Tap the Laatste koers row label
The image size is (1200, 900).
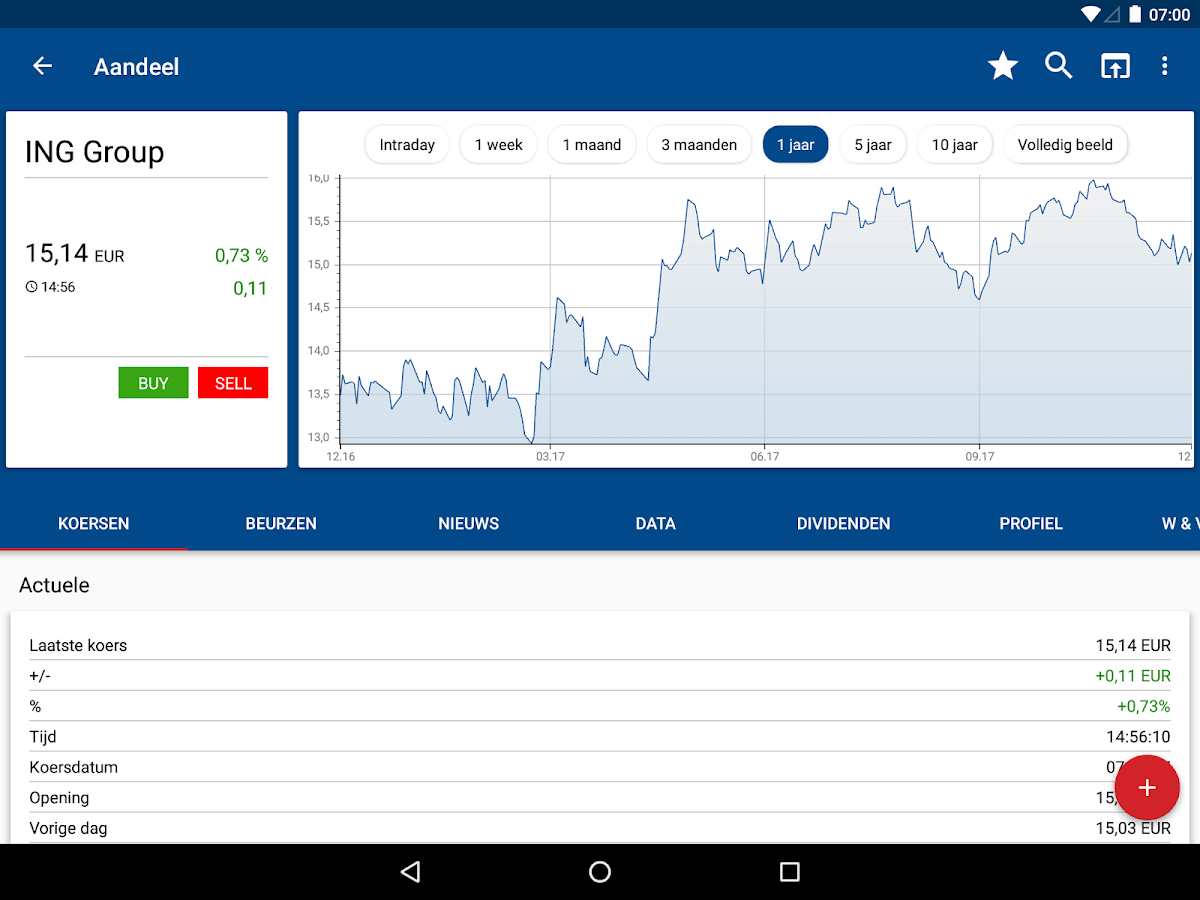tap(78, 646)
